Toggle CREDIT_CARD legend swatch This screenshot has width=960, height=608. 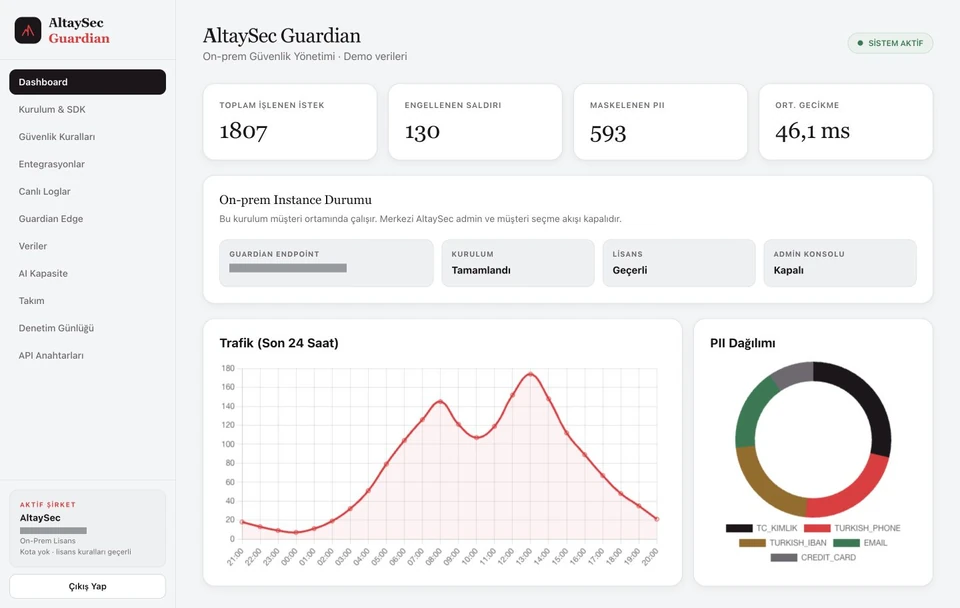click(784, 557)
